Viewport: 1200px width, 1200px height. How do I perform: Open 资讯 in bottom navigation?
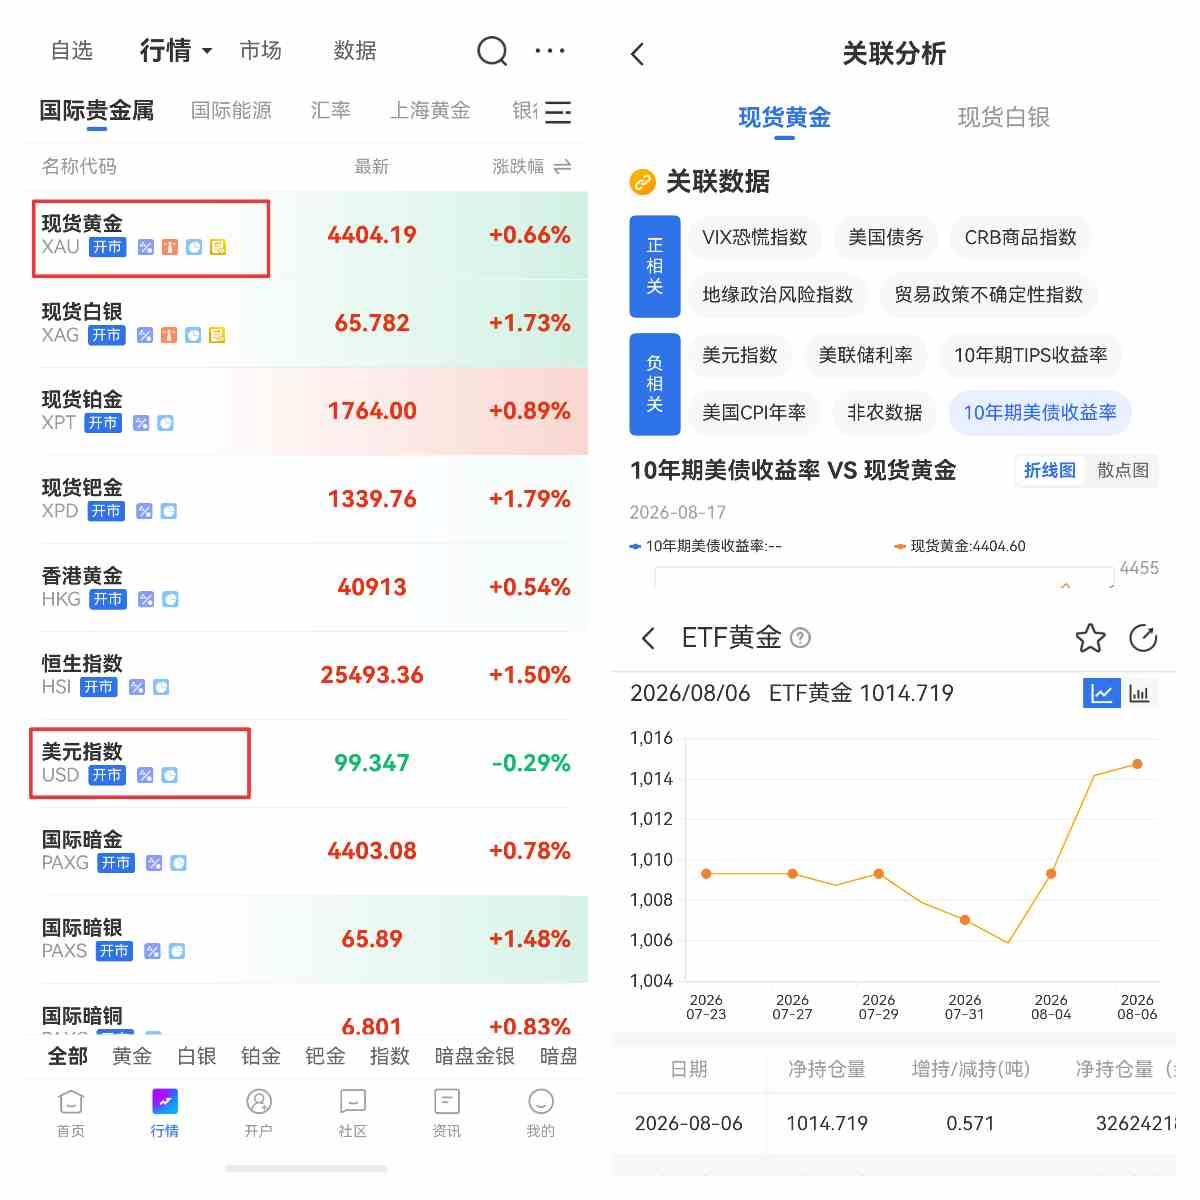(447, 1113)
